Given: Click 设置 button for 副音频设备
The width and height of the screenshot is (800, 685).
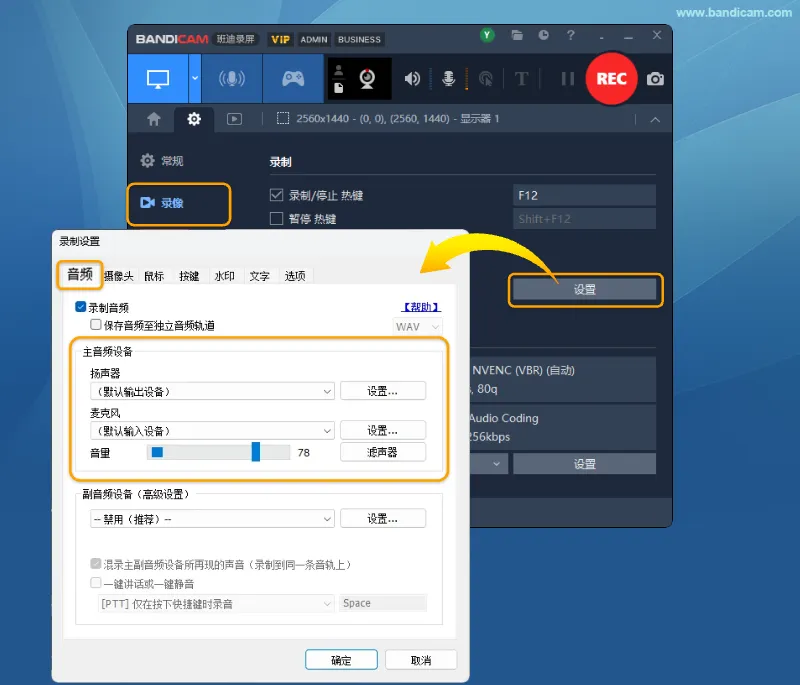Looking at the screenshot, I should [383, 518].
